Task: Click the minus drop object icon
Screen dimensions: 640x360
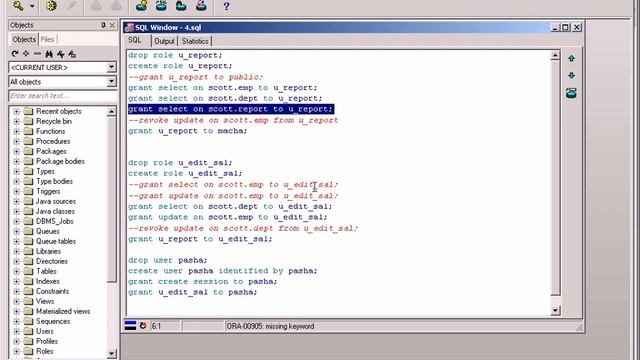Action: point(37,53)
